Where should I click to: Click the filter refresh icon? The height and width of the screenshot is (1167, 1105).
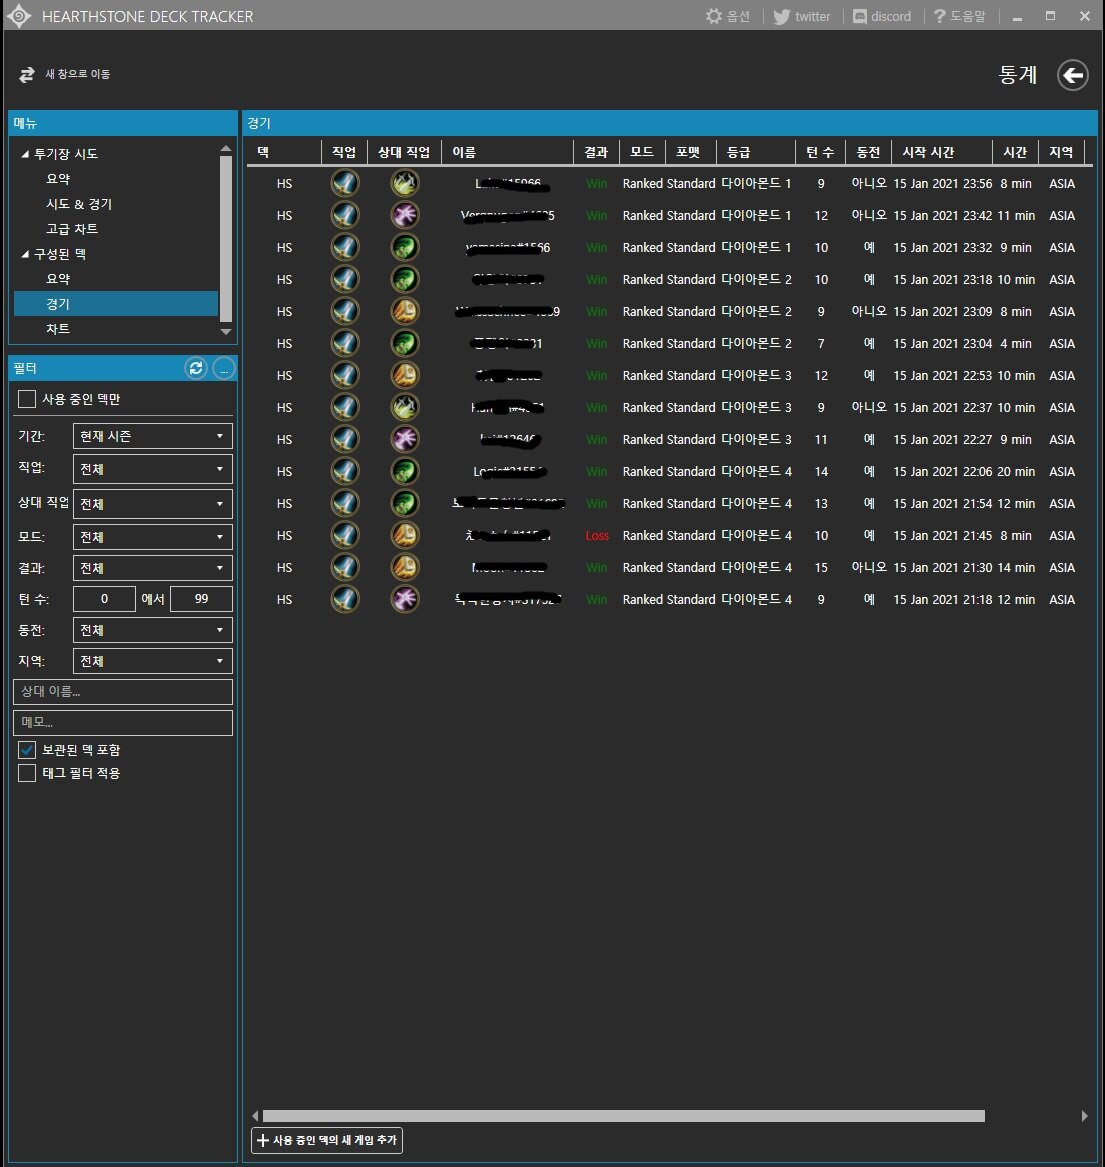click(x=196, y=368)
